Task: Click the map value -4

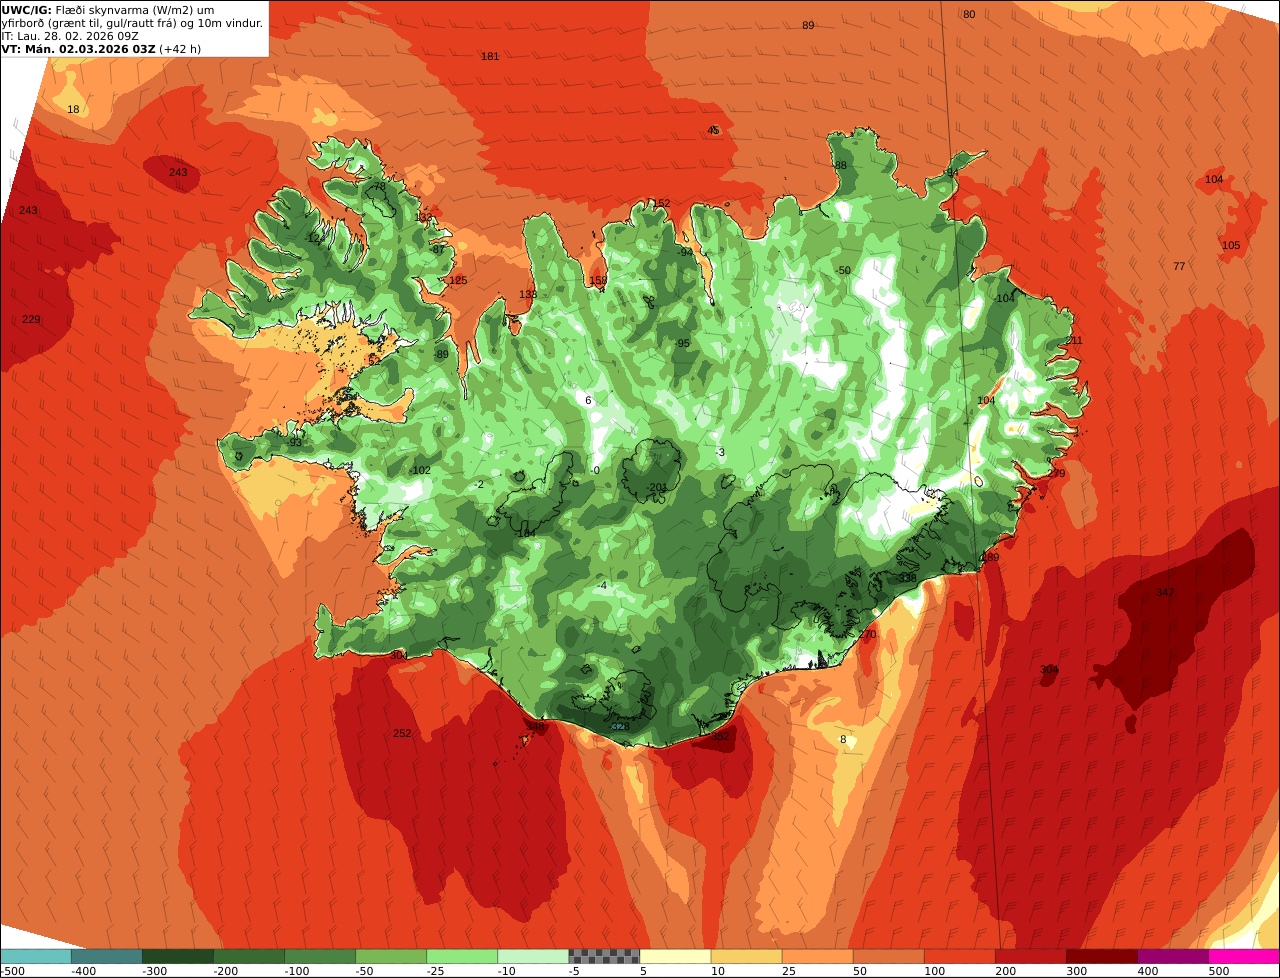Action: click(x=602, y=585)
